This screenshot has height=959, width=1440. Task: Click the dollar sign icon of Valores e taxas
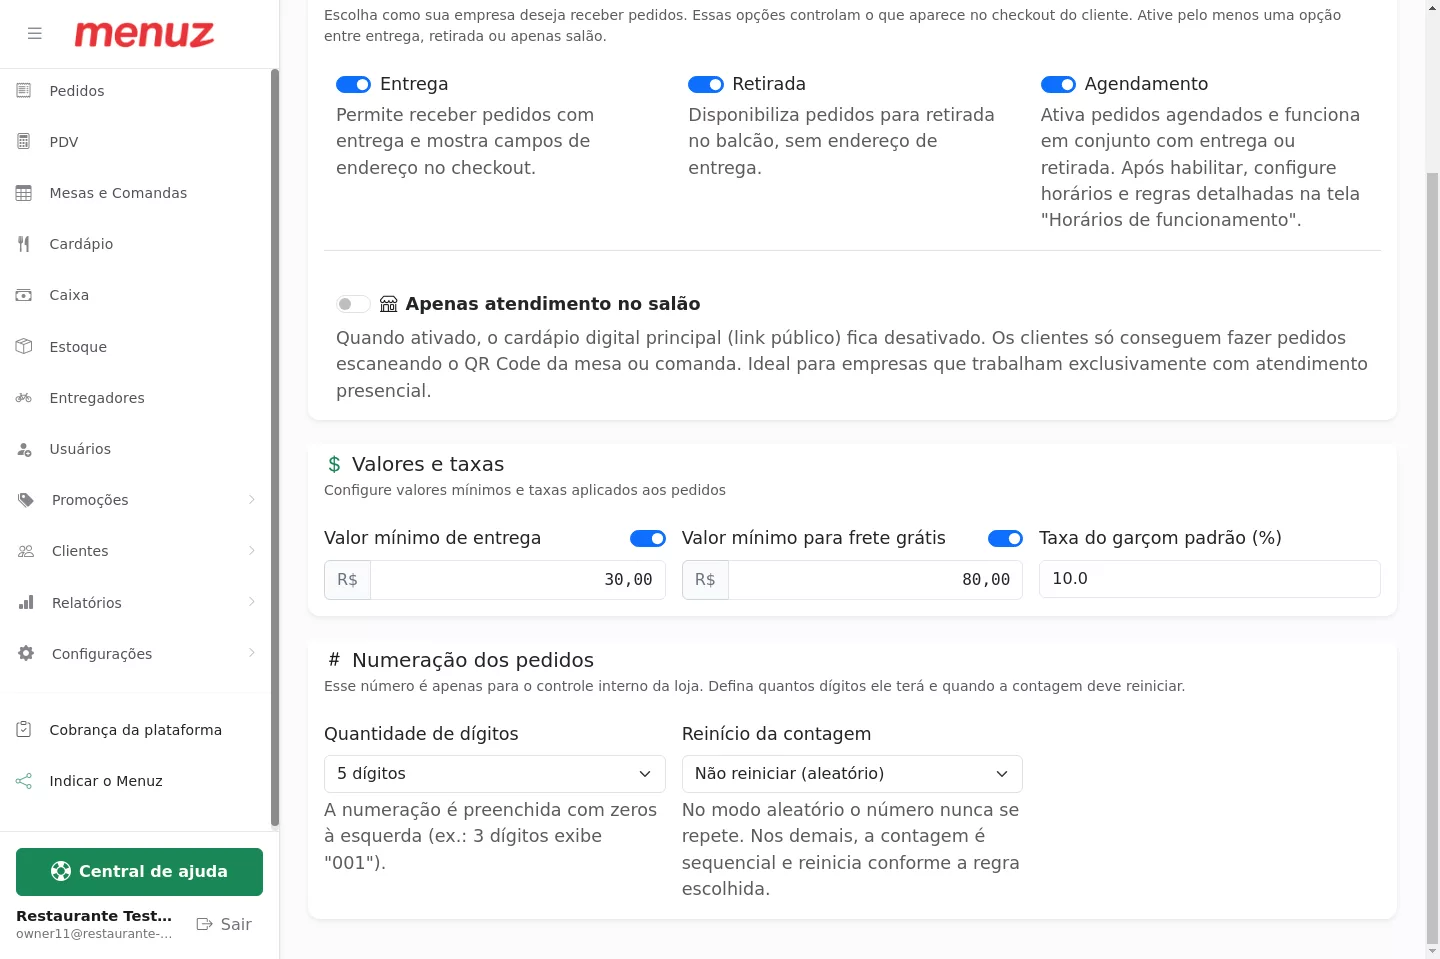pos(334,464)
